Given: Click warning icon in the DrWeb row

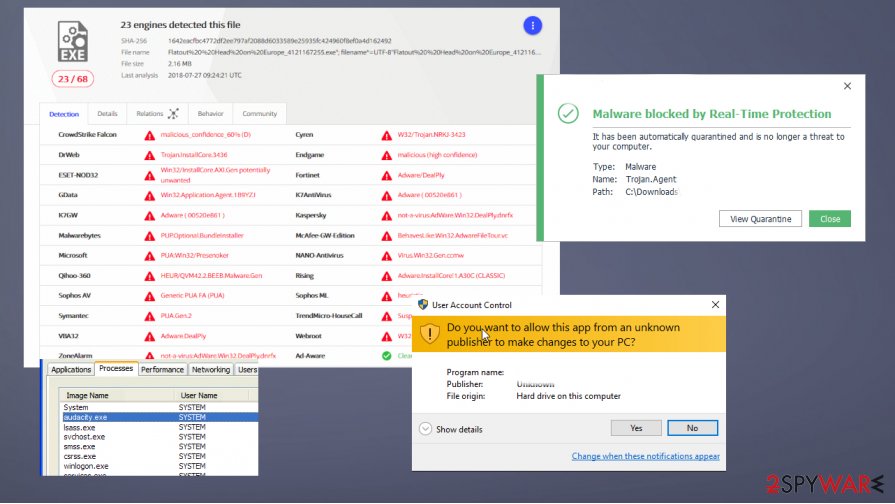Looking at the screenshot, I should point(150,155).
